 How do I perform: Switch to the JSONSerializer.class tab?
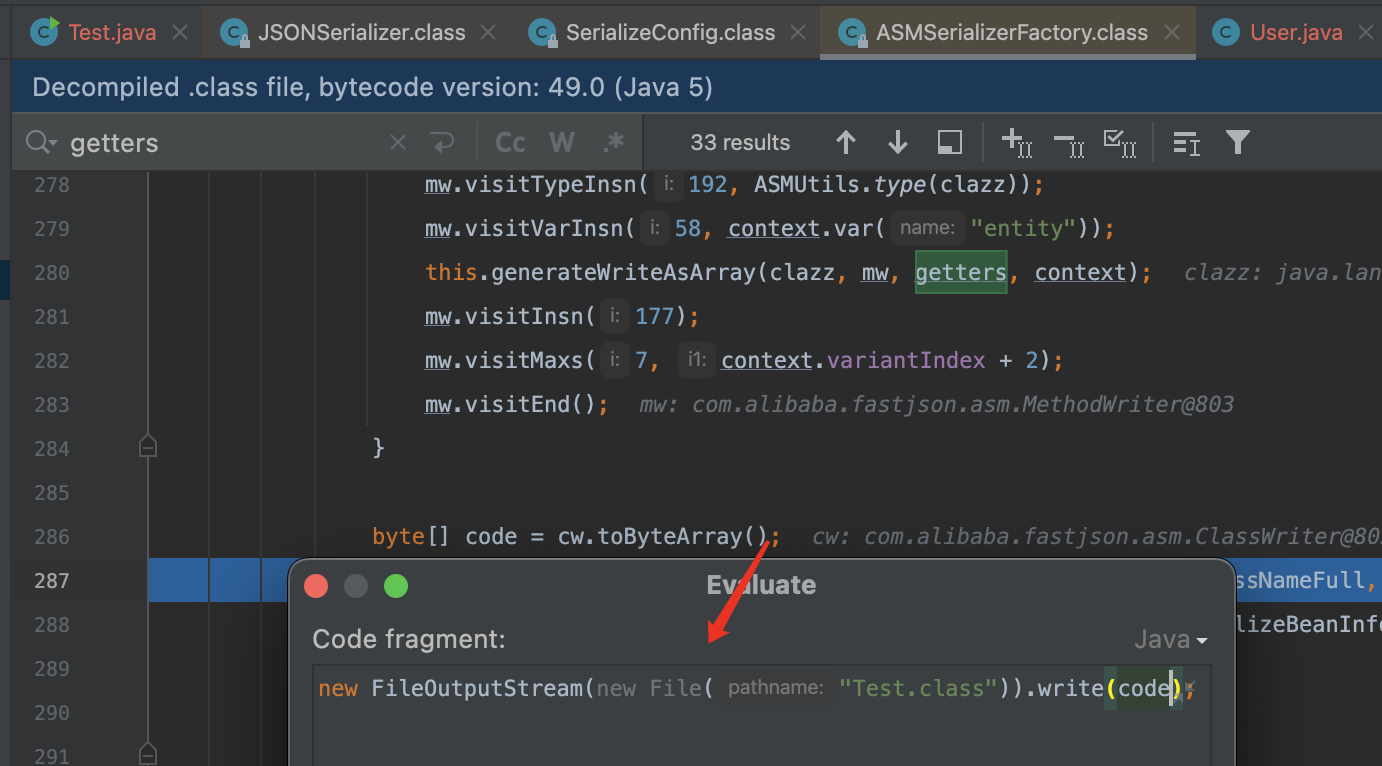(x=360, y=33)
